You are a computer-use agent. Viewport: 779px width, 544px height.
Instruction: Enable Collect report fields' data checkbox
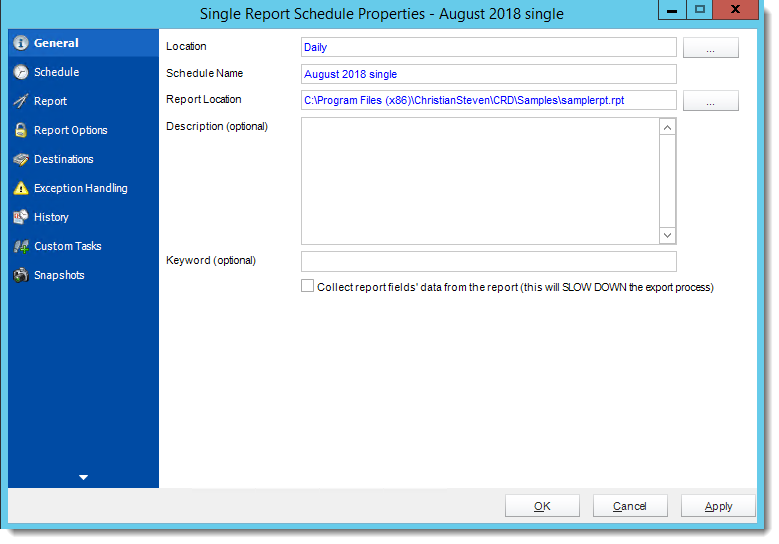click(x=308, y=286)
